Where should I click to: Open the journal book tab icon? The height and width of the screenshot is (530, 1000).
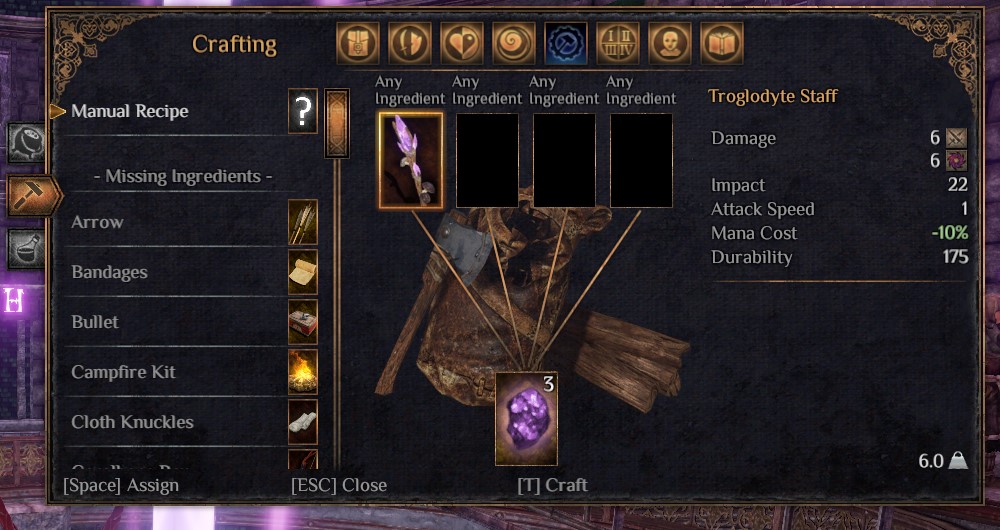722,43
